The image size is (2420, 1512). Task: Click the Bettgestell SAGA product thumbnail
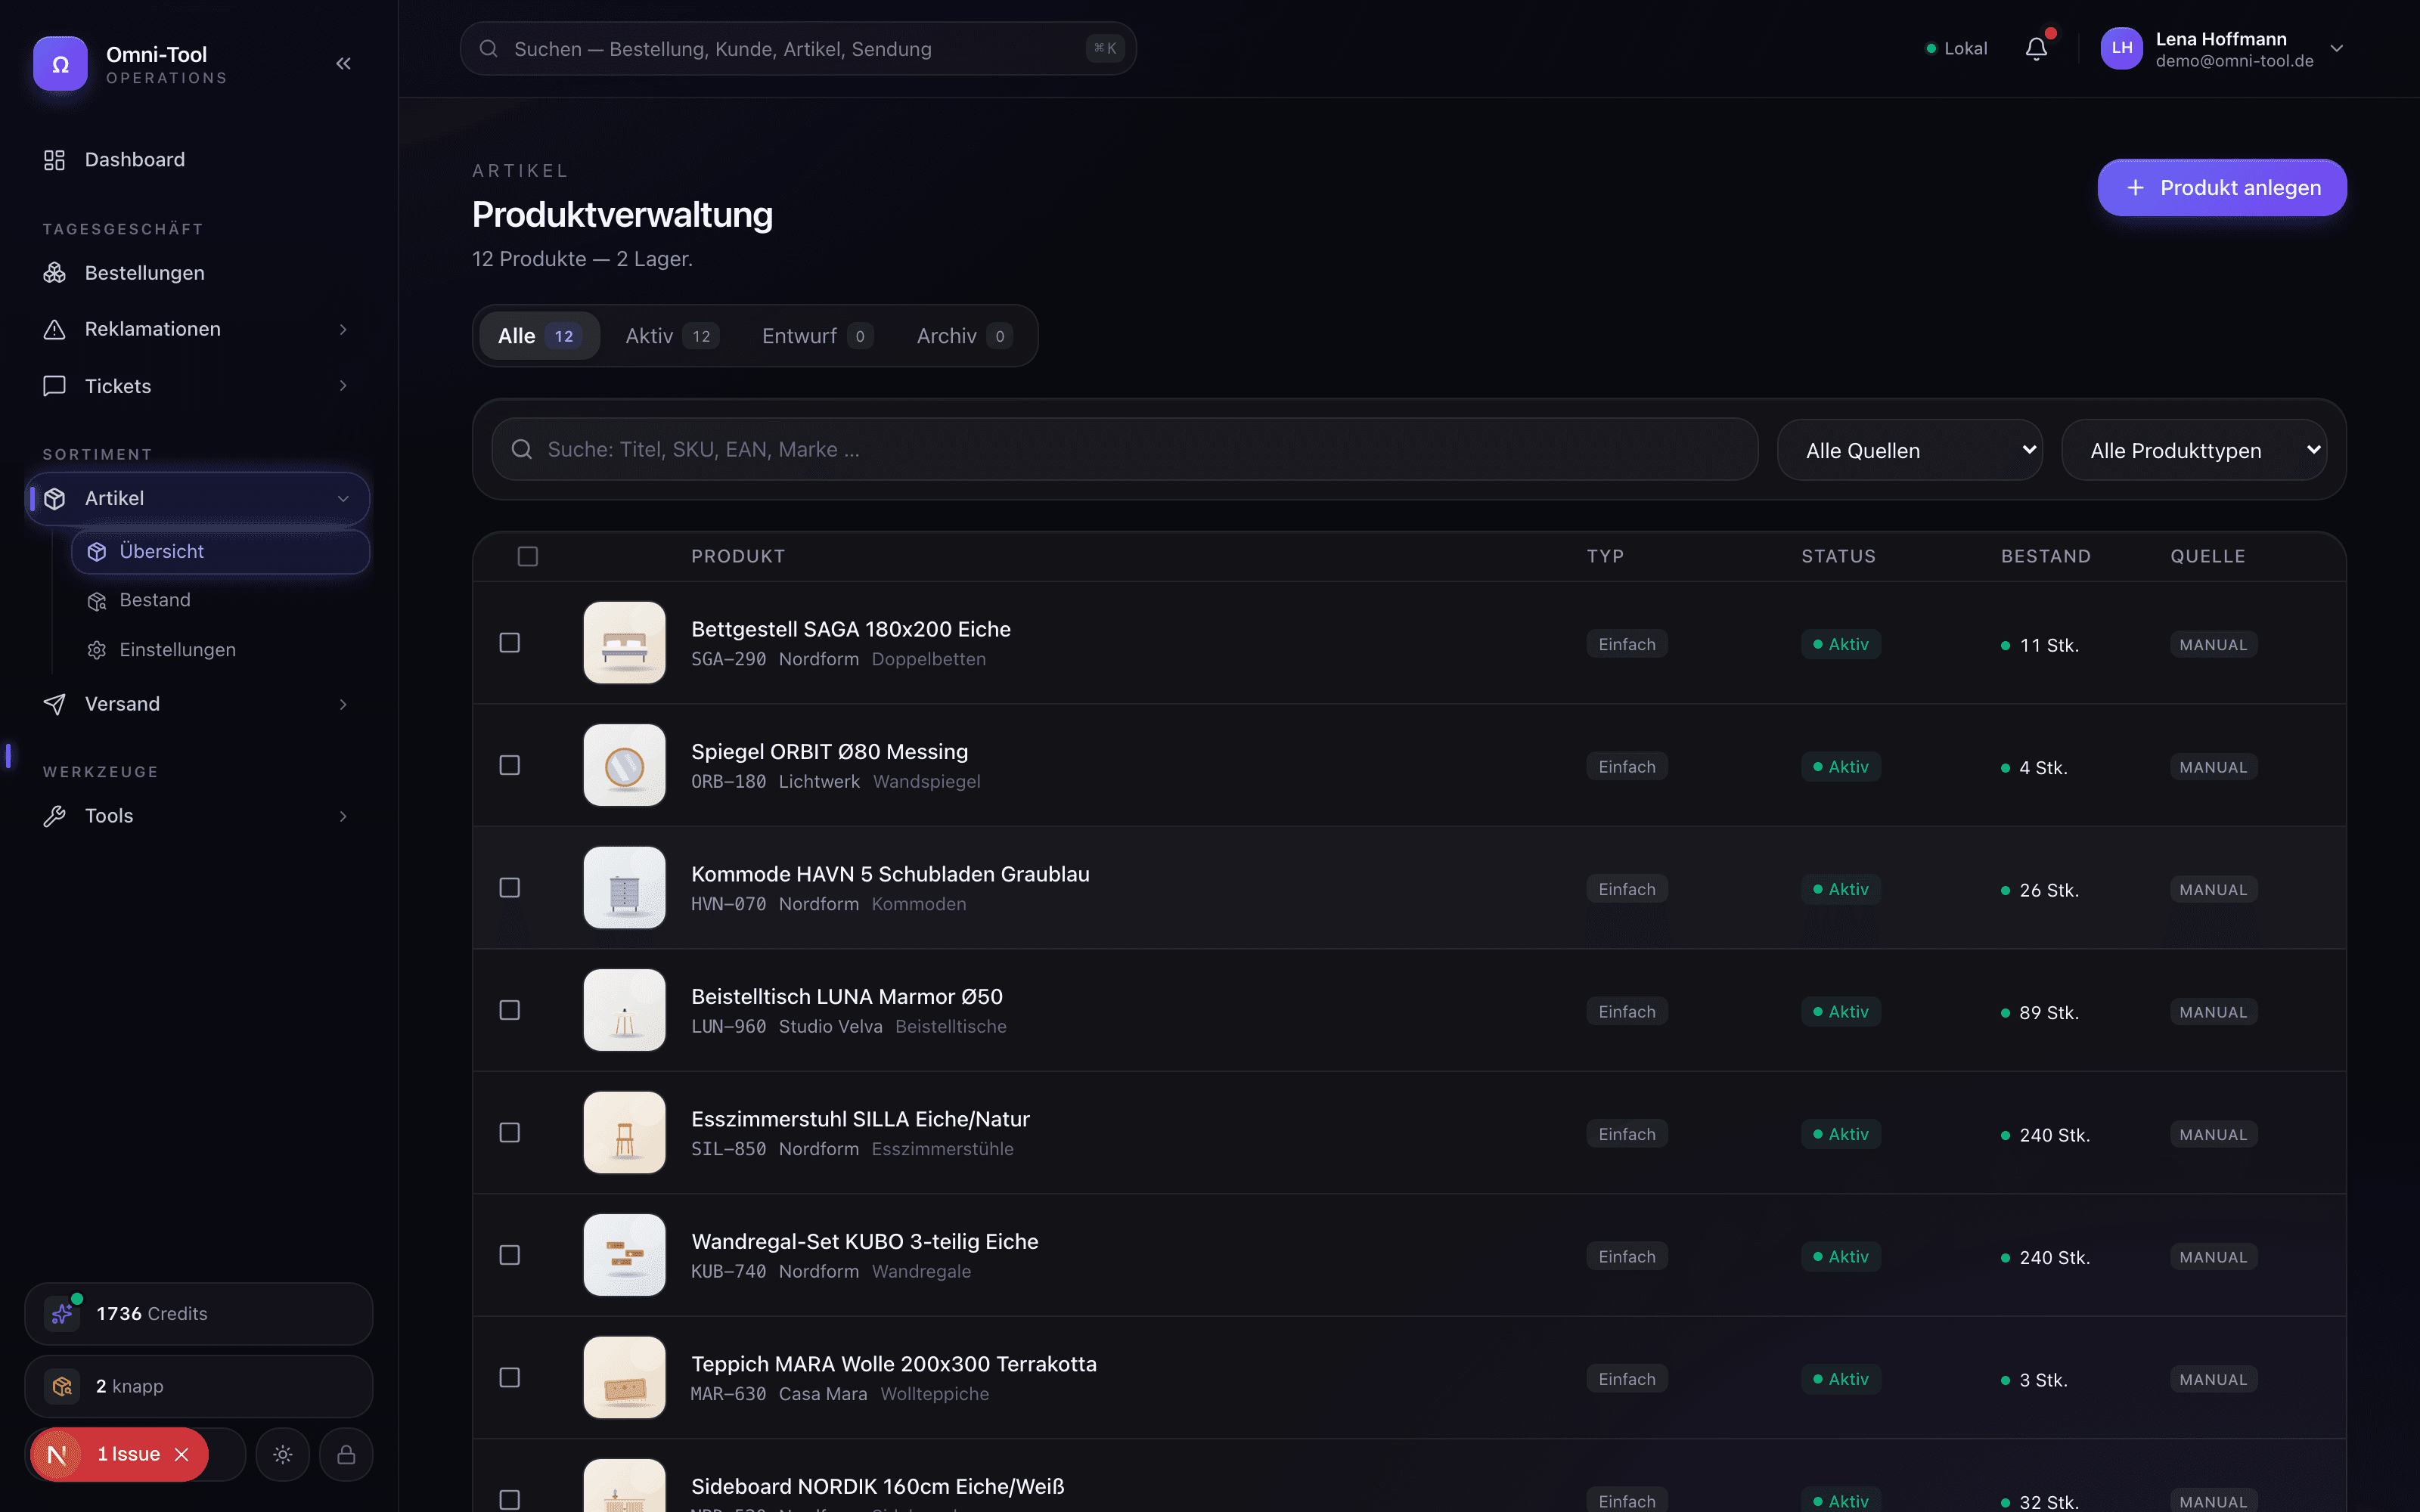click(x=625, y=643)
